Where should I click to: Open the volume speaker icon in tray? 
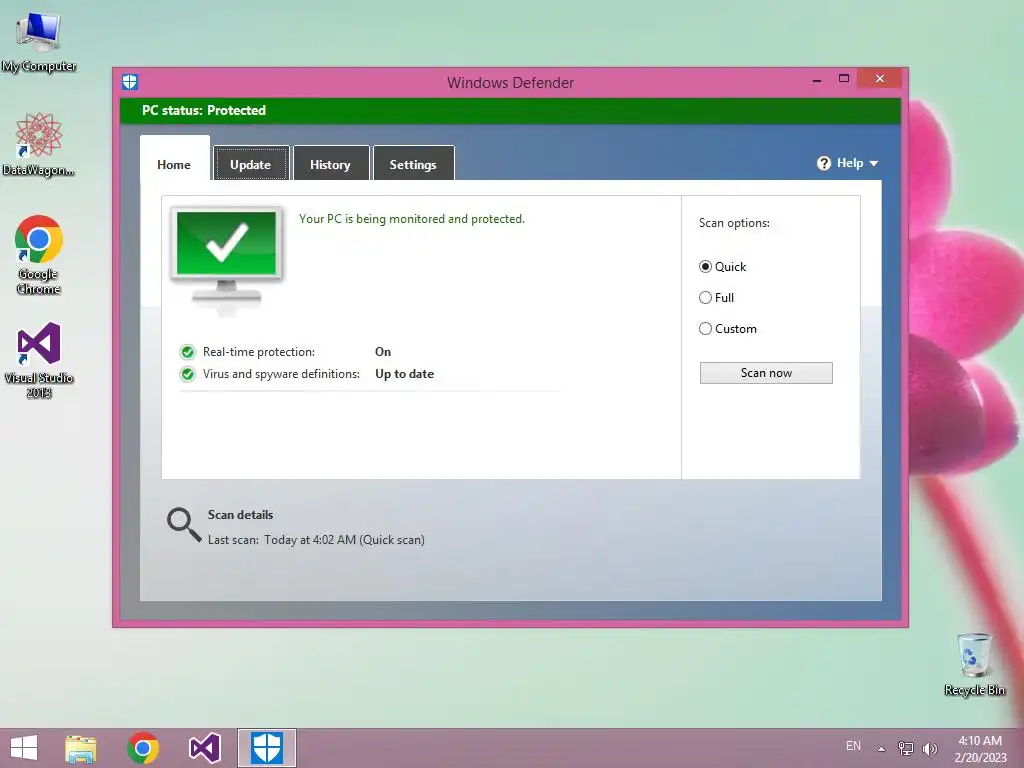click(929, 748)
